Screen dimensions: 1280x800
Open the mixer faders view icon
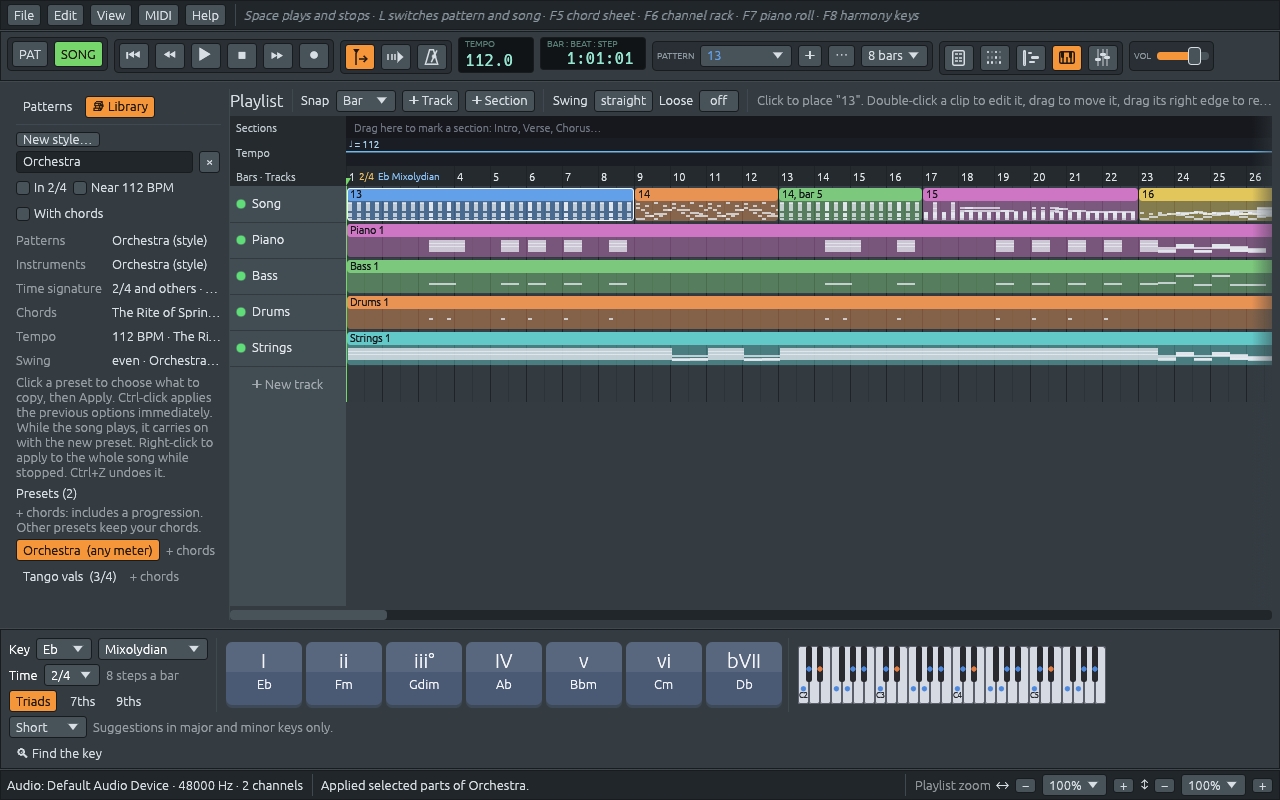coord(1102,57)
